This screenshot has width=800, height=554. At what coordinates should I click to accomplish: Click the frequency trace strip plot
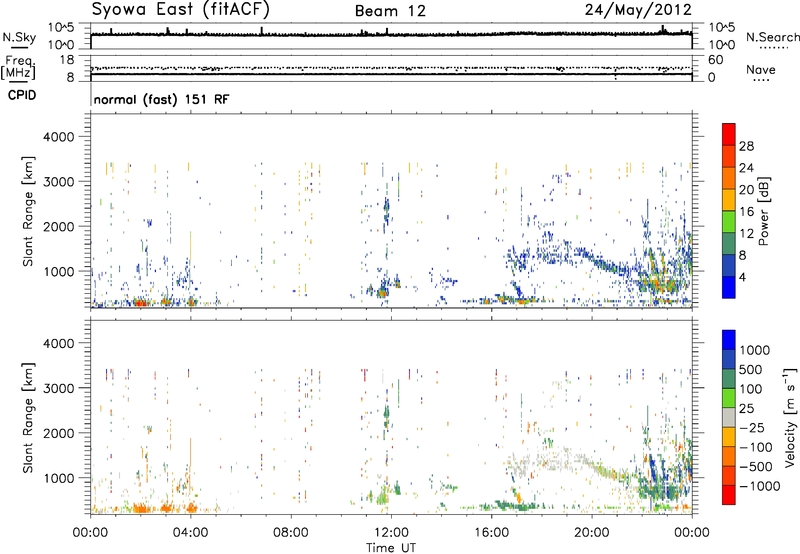[x=391, y=67]
